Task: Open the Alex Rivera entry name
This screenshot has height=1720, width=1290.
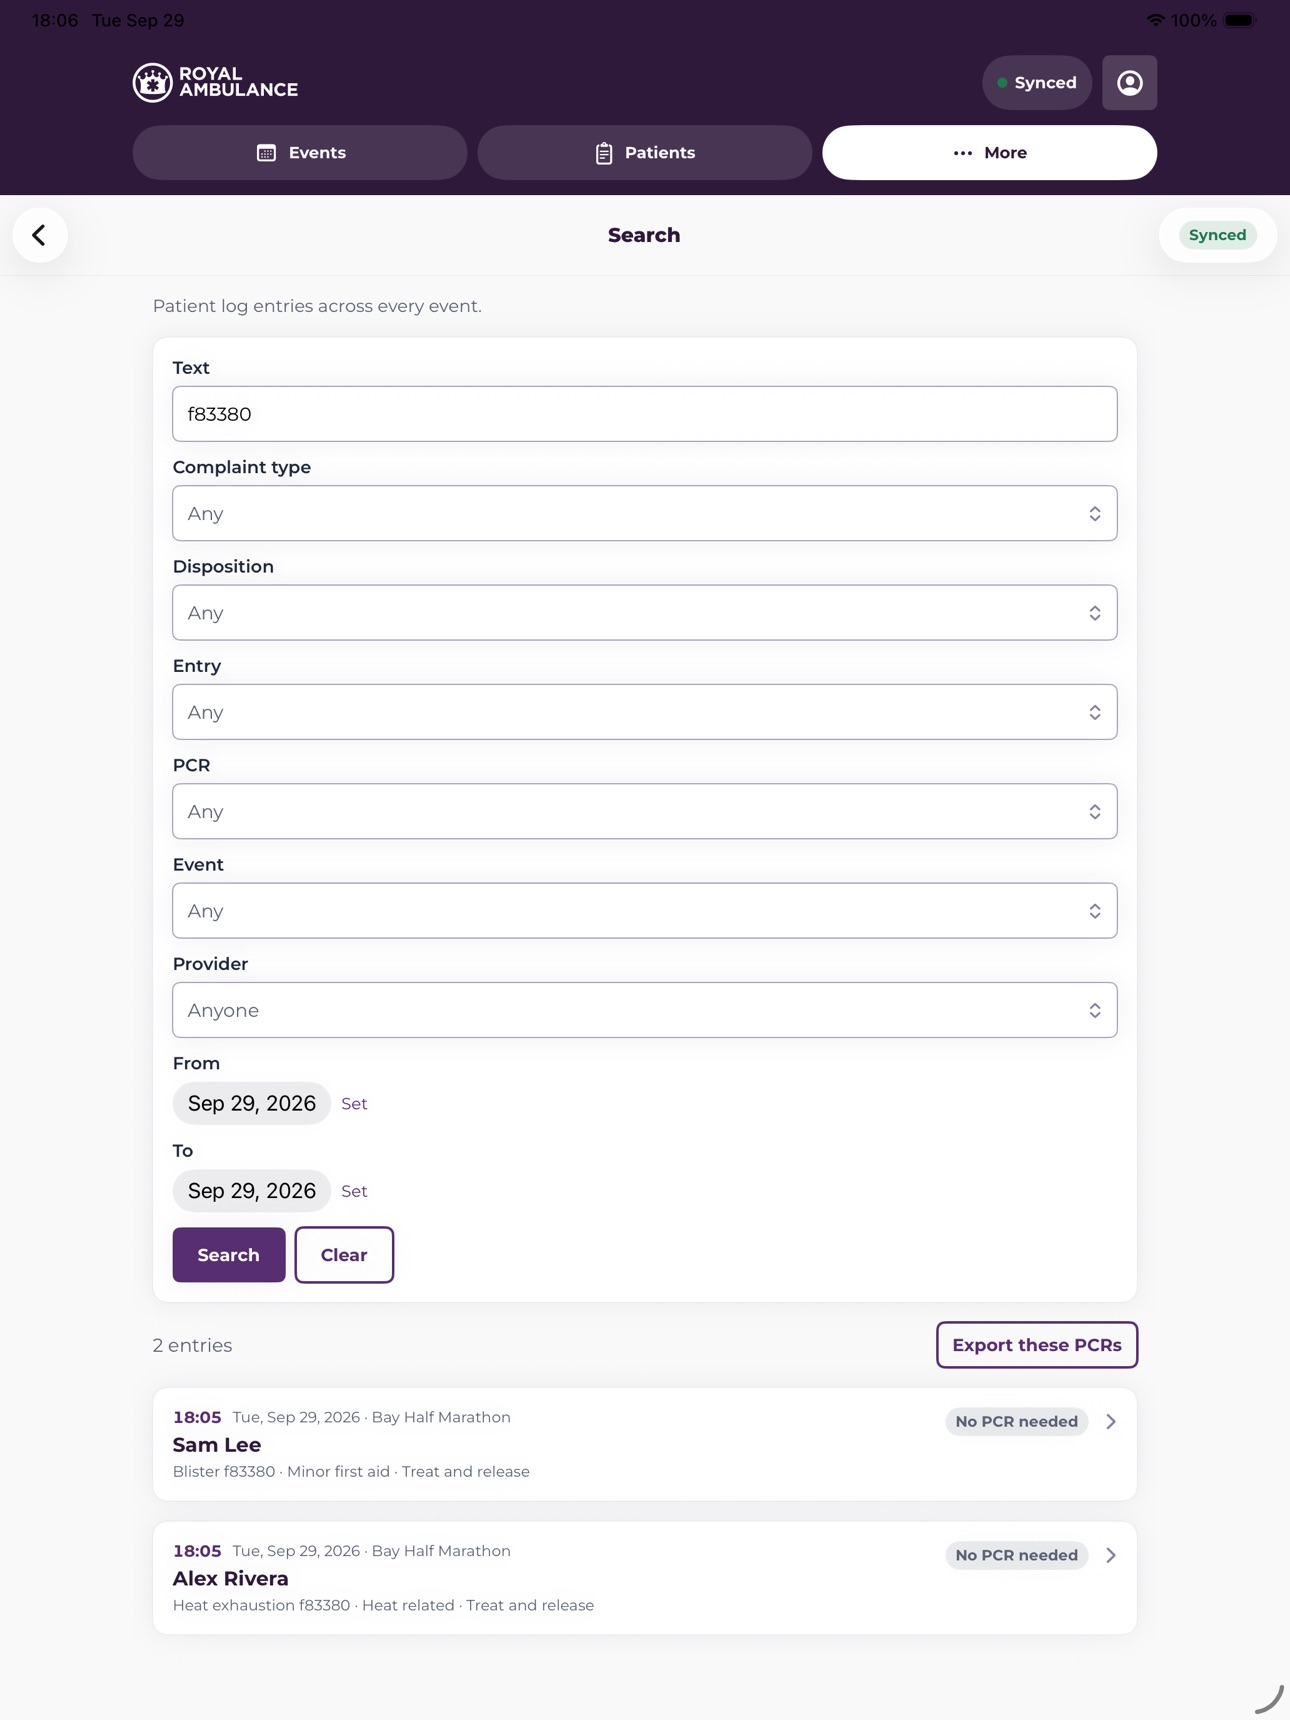Action: (x=231, y=1579)
